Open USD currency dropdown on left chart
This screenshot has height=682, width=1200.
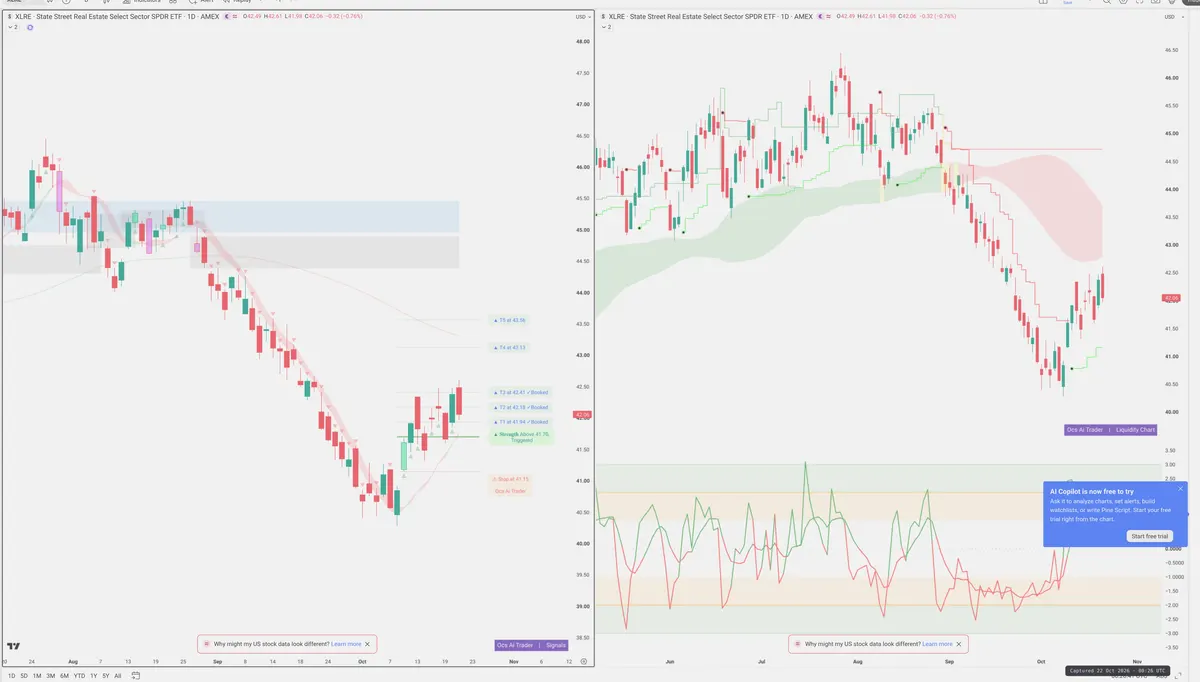(581, 17)
